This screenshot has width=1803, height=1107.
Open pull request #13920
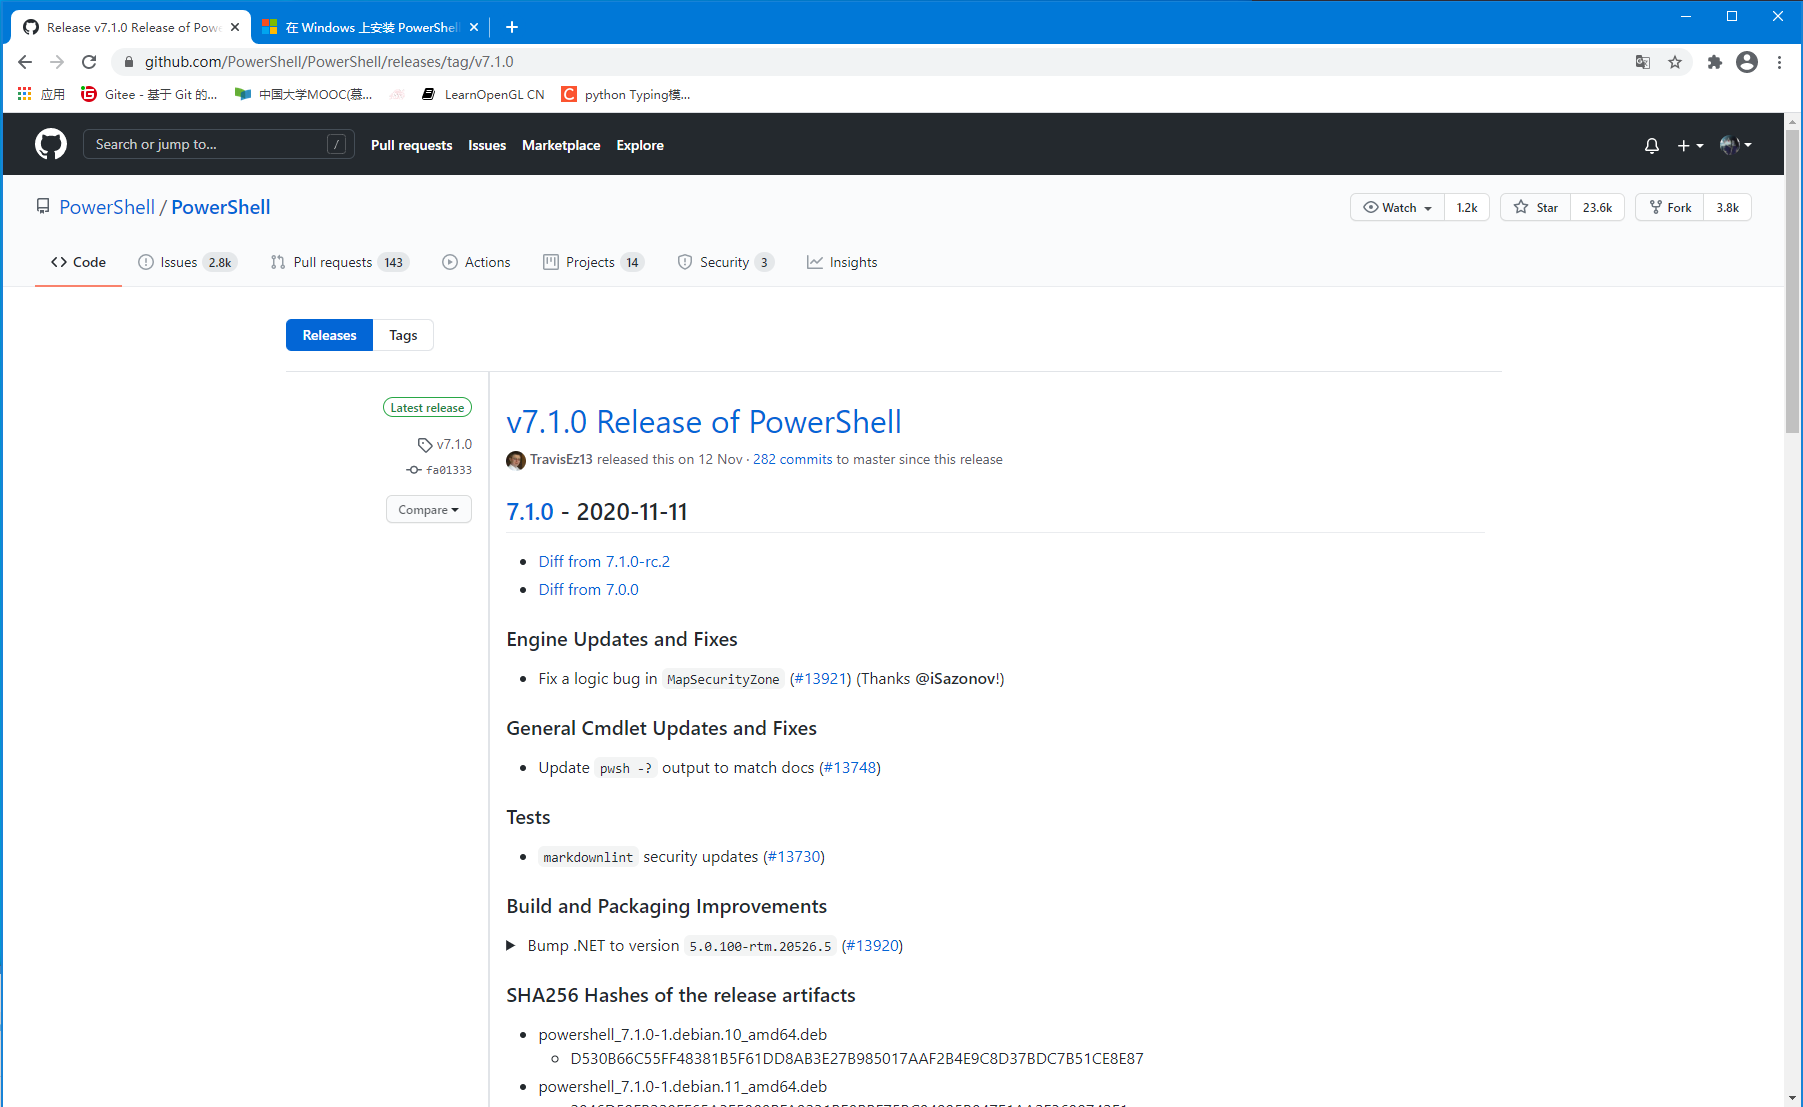point(872,945)
